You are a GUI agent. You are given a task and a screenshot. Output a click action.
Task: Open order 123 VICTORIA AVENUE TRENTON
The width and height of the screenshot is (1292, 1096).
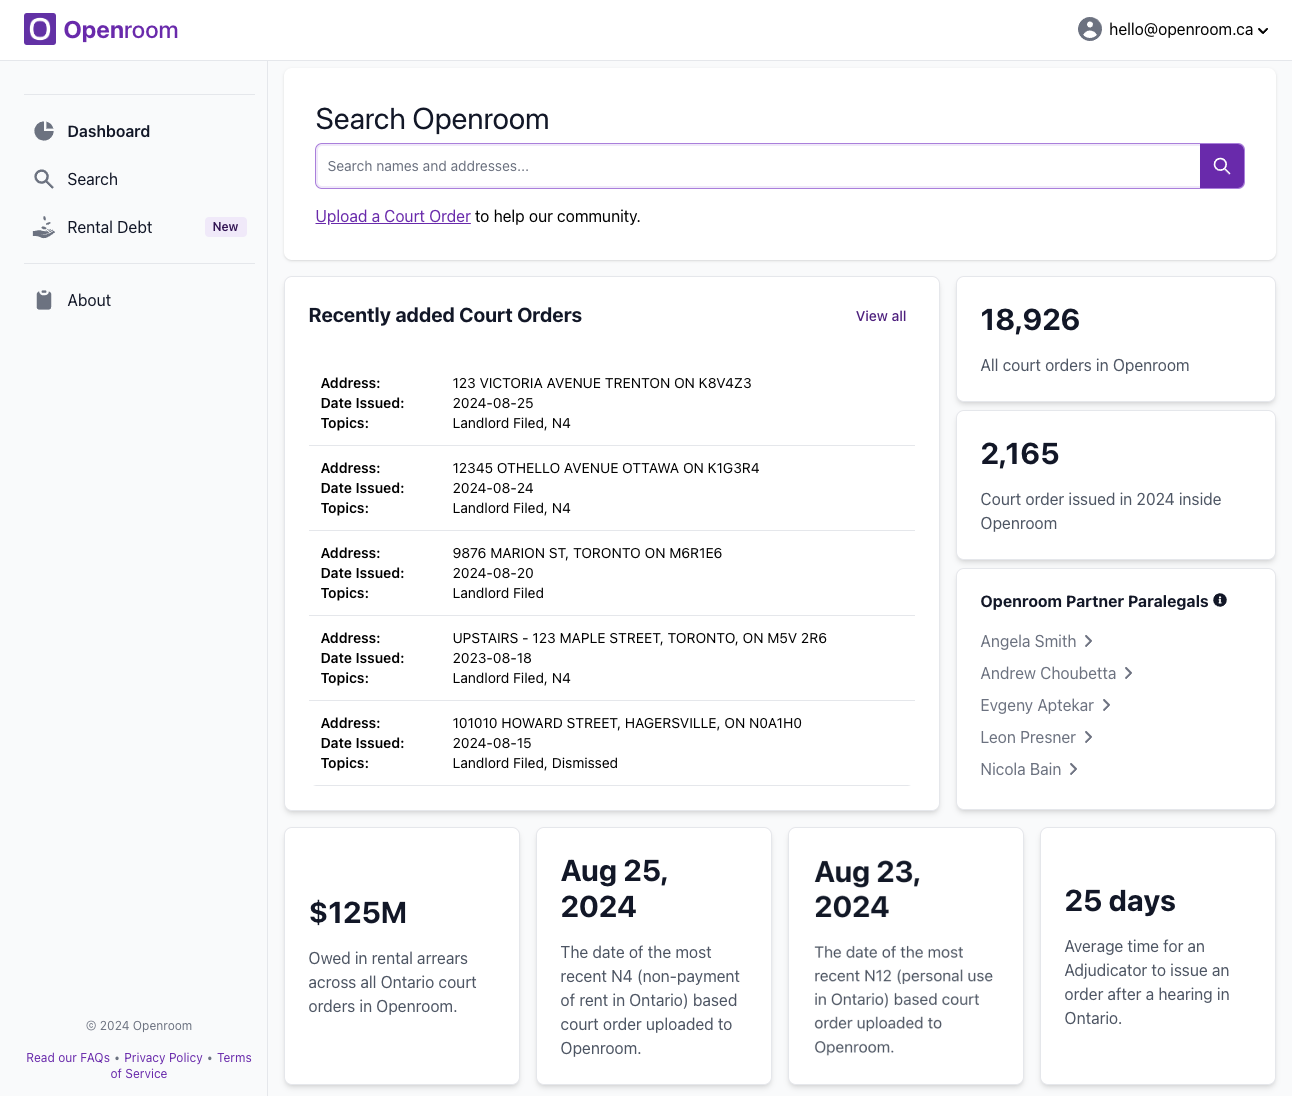[612, 403]
